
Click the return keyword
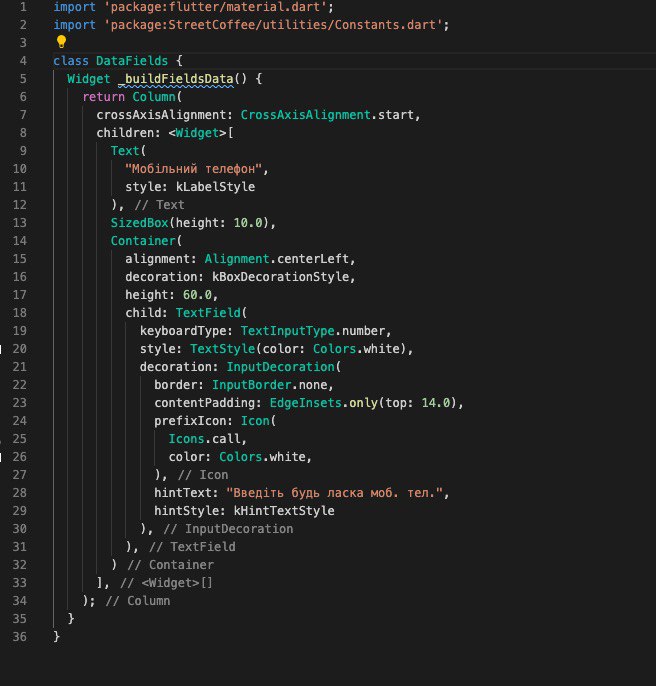tap(103, 97)
